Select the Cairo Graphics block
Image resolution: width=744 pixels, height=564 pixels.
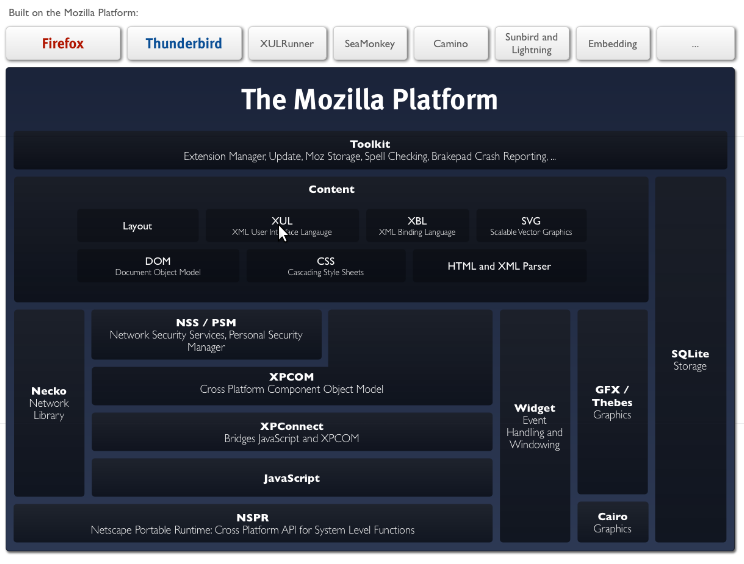tap(612, 522)
